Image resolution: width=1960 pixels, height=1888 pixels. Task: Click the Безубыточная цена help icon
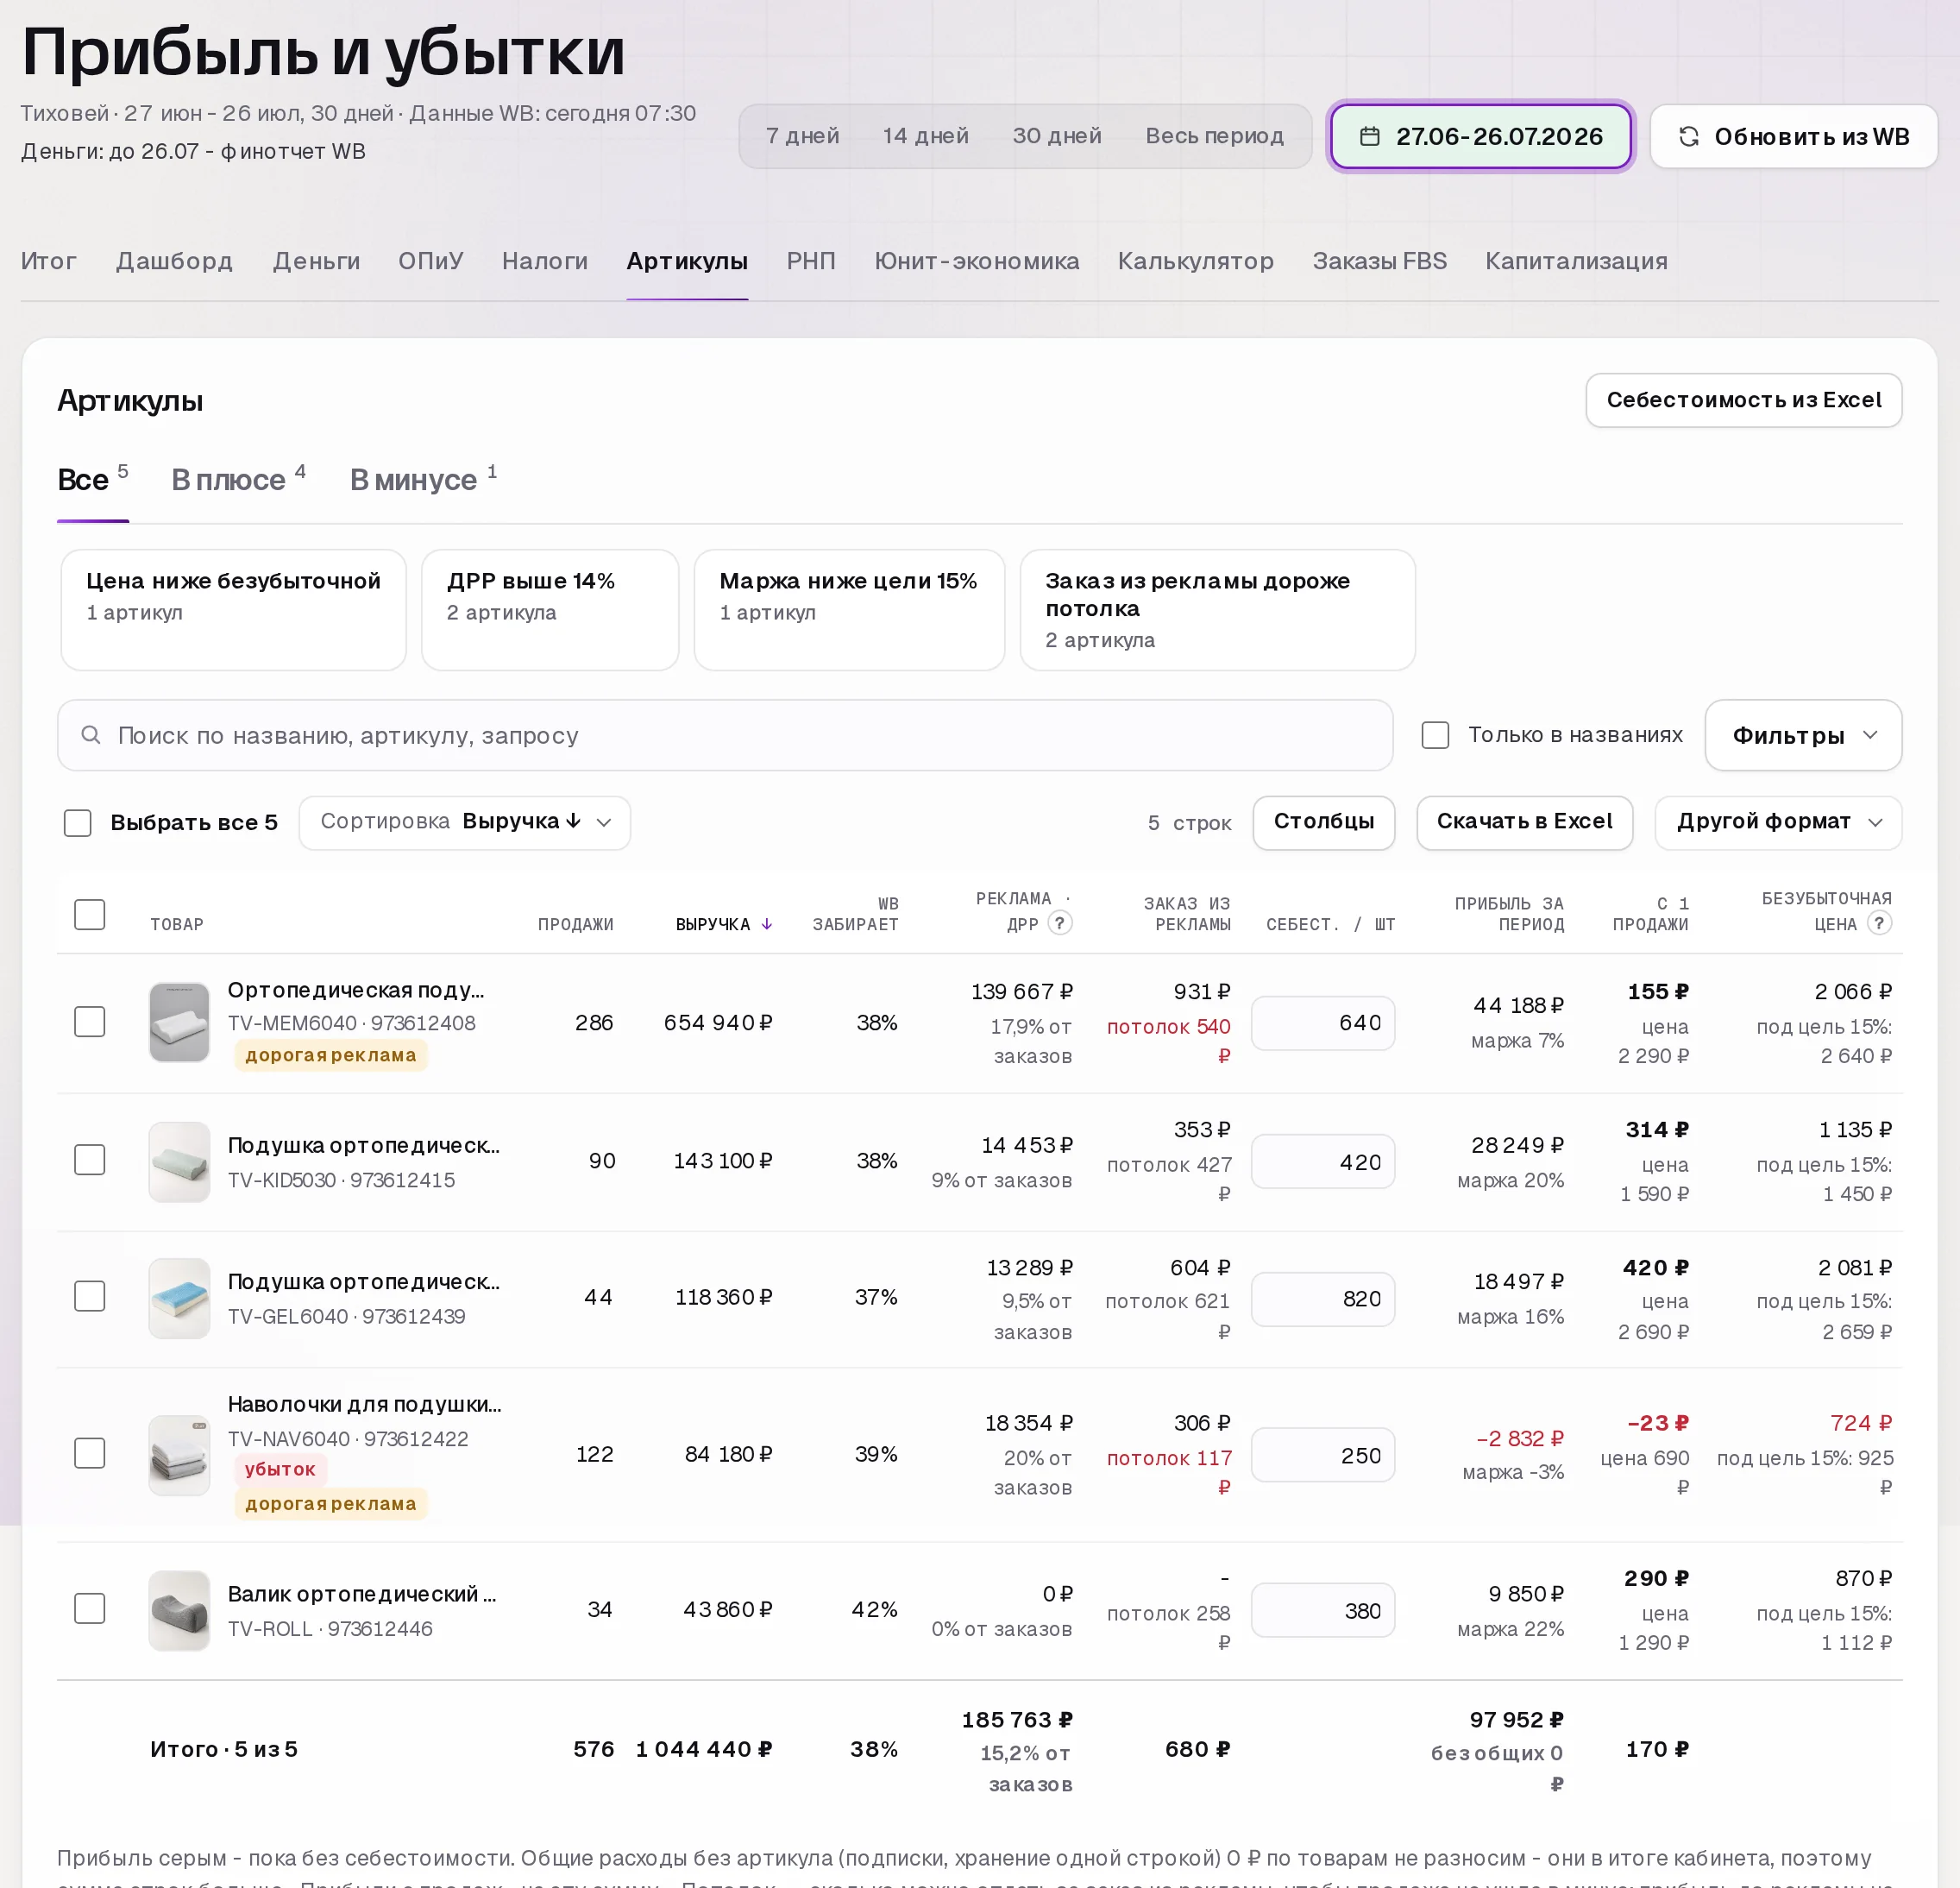pyautogui.click(x=1879, y=923)
